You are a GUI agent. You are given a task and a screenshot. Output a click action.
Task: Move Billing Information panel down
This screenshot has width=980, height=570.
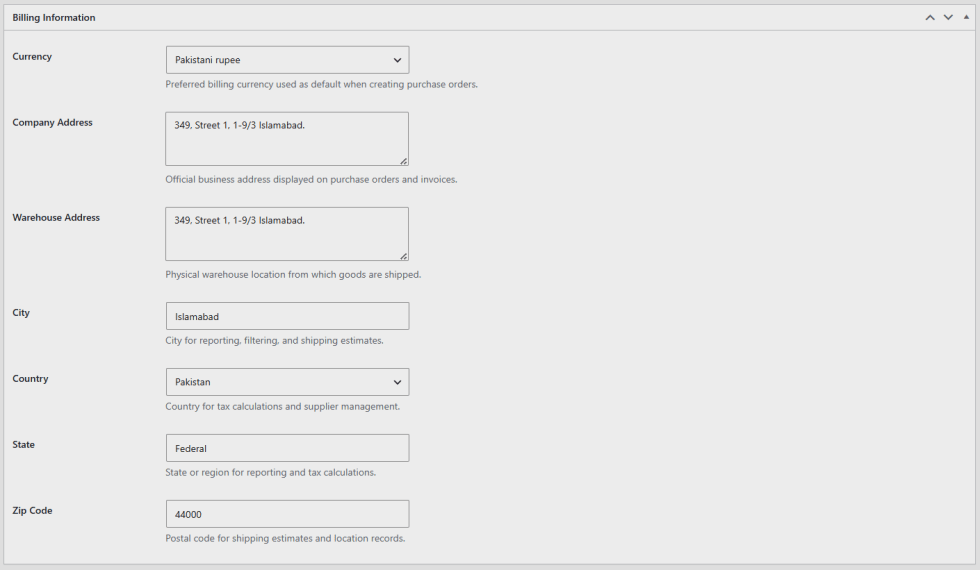point(948,18)
